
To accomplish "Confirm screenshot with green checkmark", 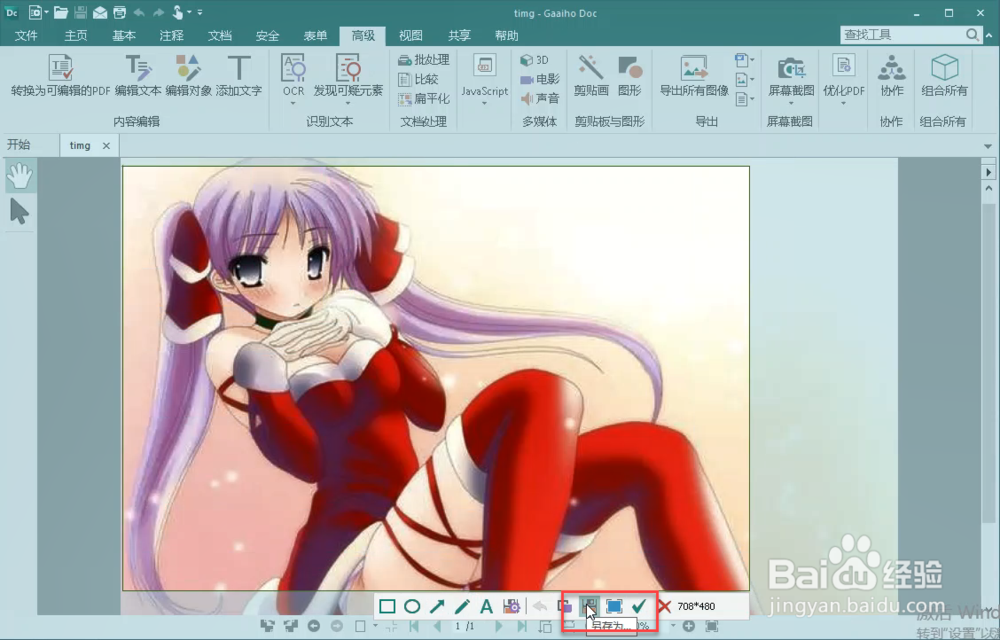I will 639,606.
